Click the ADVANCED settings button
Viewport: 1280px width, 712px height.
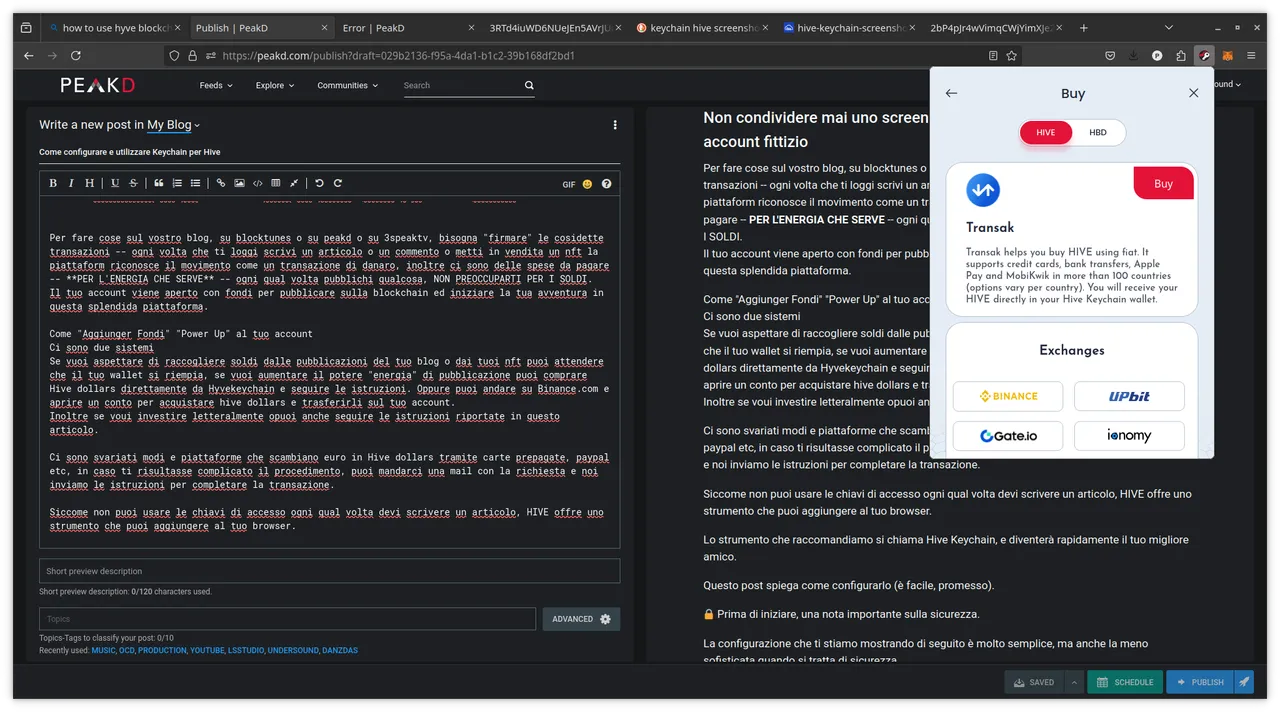tap(581, 619)
